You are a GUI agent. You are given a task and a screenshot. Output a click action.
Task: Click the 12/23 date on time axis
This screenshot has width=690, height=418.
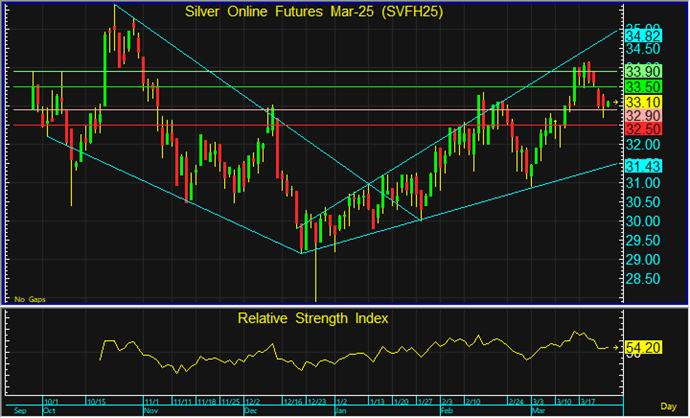pyautogui.click(x=316, y=400)
